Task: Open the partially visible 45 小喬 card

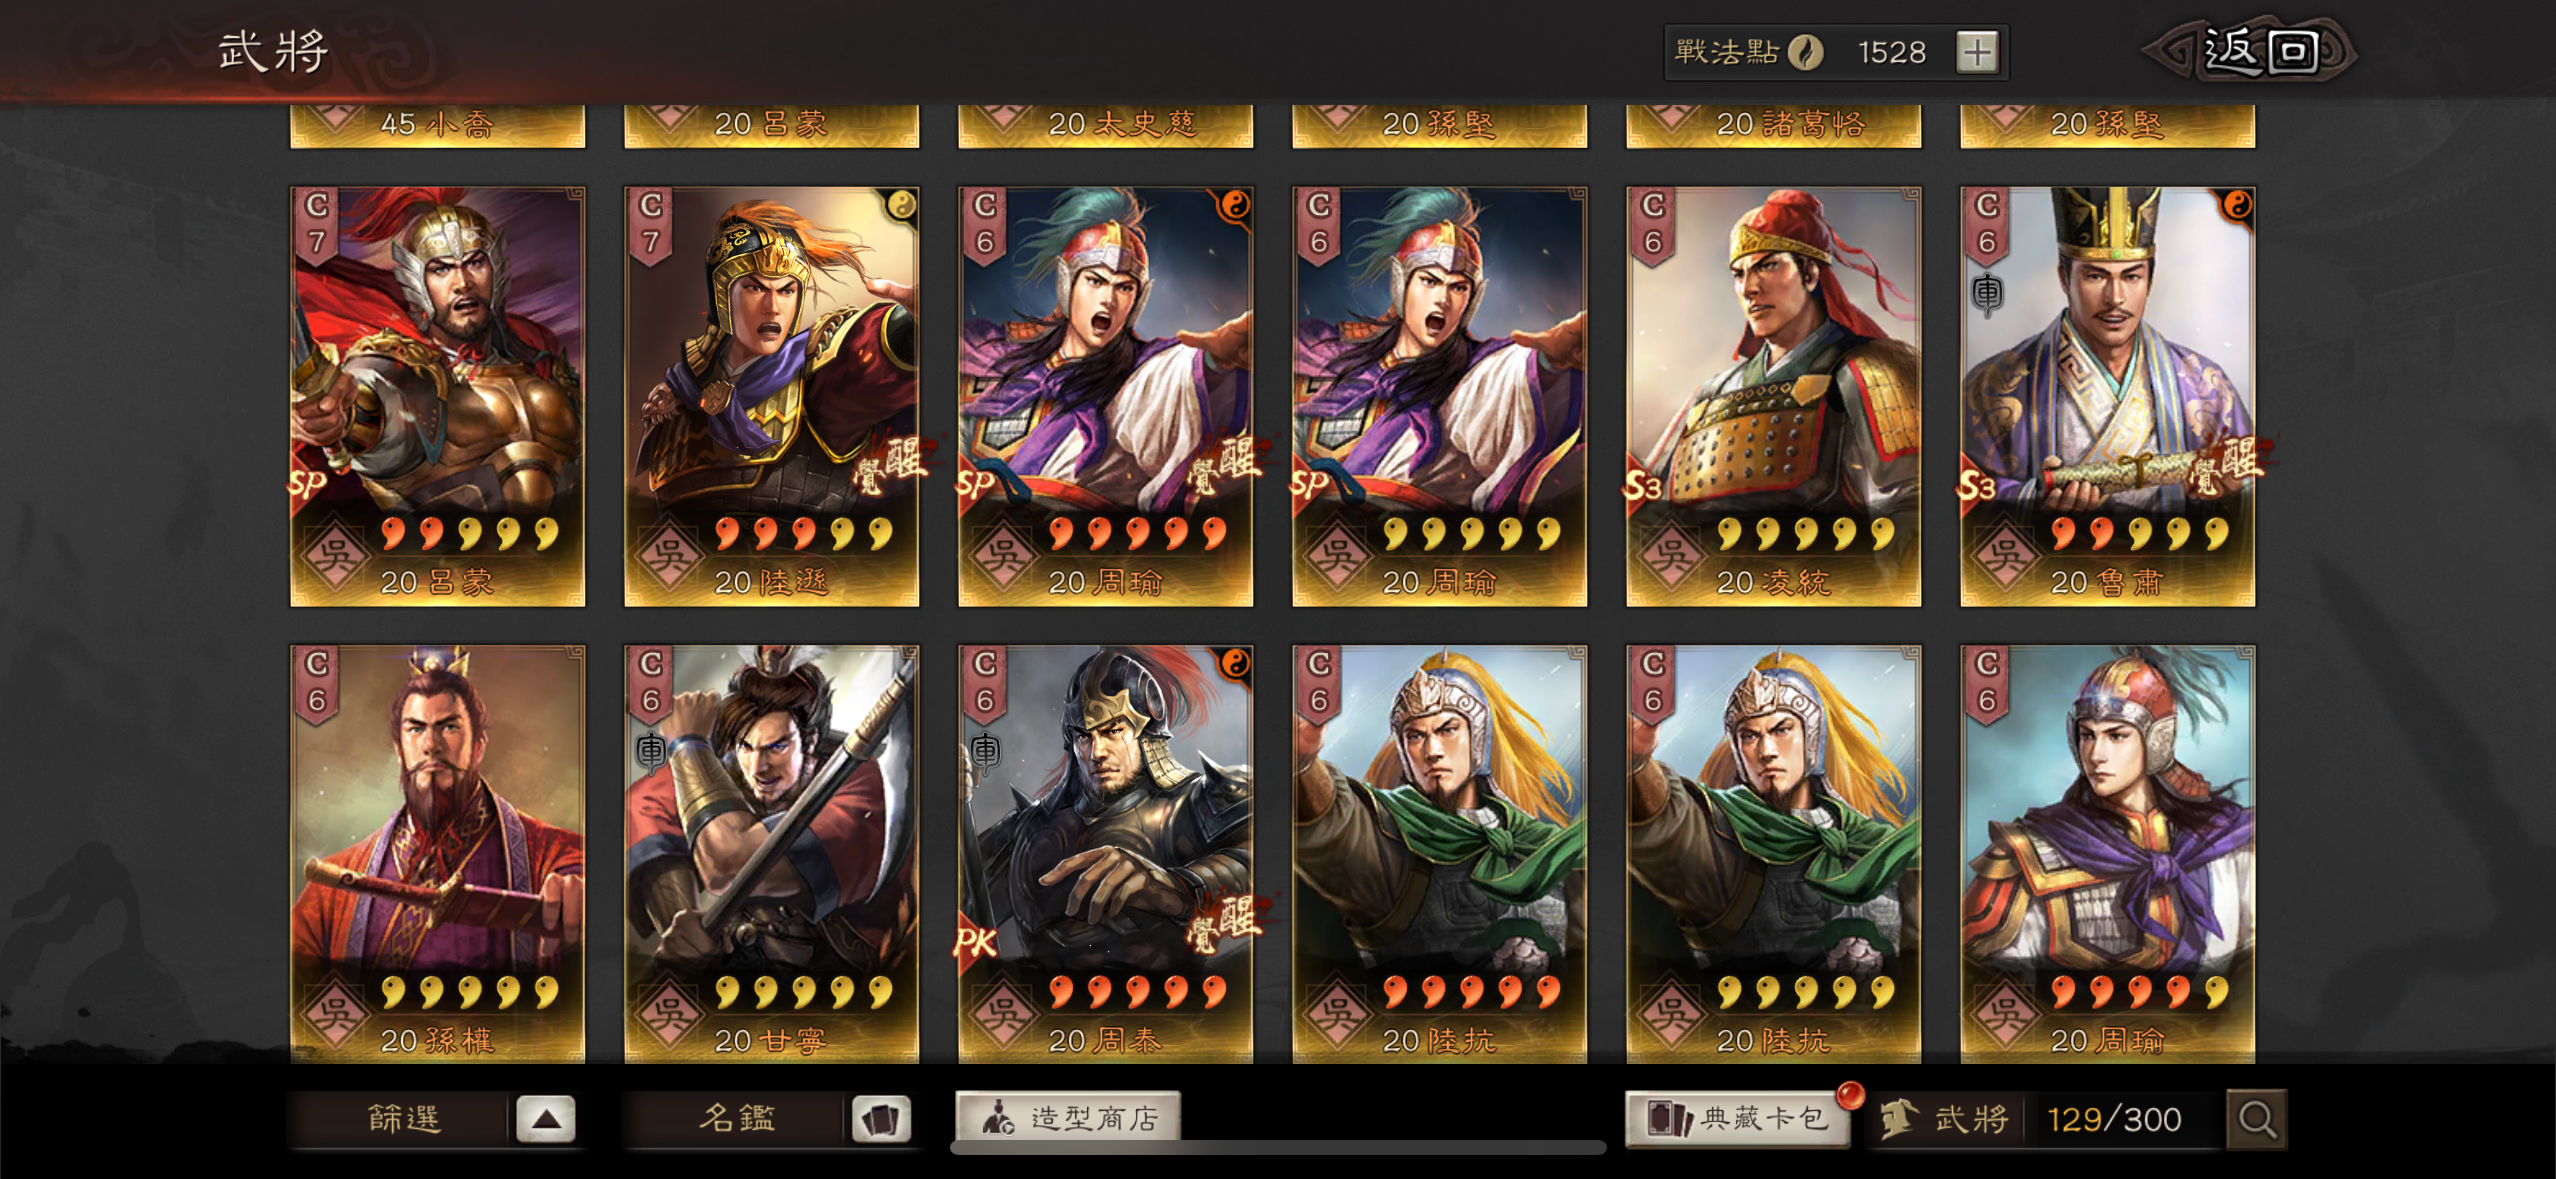Action: (438, 126)
